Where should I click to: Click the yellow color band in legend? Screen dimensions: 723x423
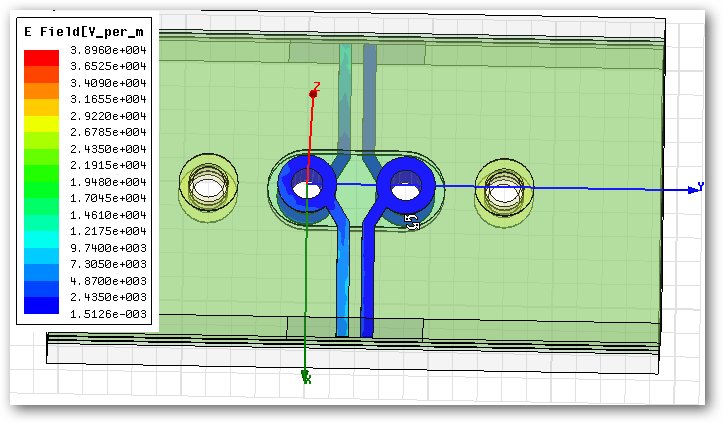(41, 124)
